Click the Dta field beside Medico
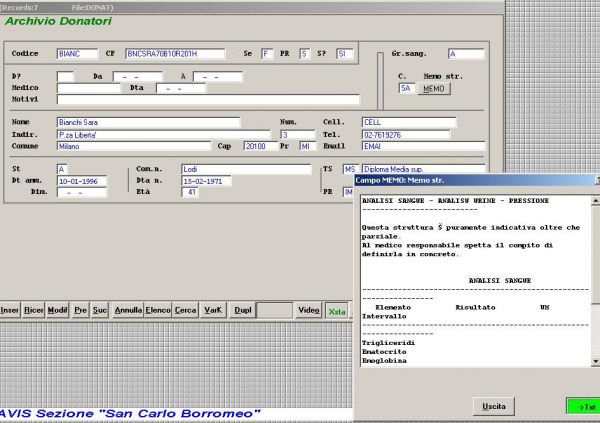The width and height of the screenshot is (600, 423). [181, 88]
